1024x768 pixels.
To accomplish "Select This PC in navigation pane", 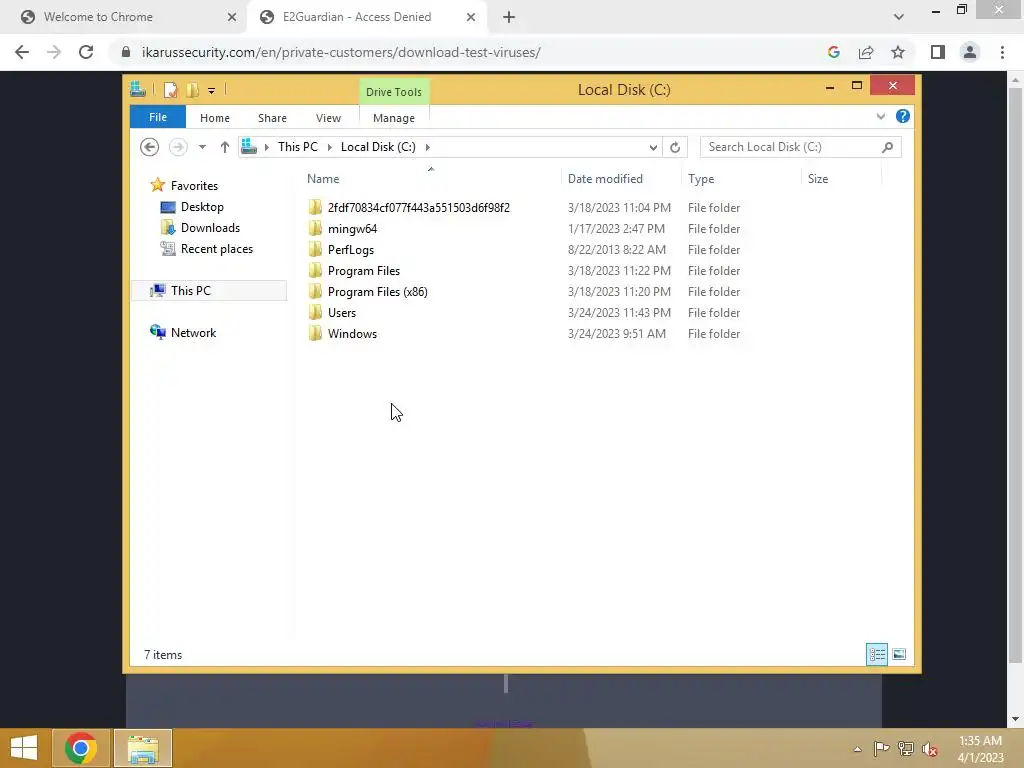I will (209, 291).
